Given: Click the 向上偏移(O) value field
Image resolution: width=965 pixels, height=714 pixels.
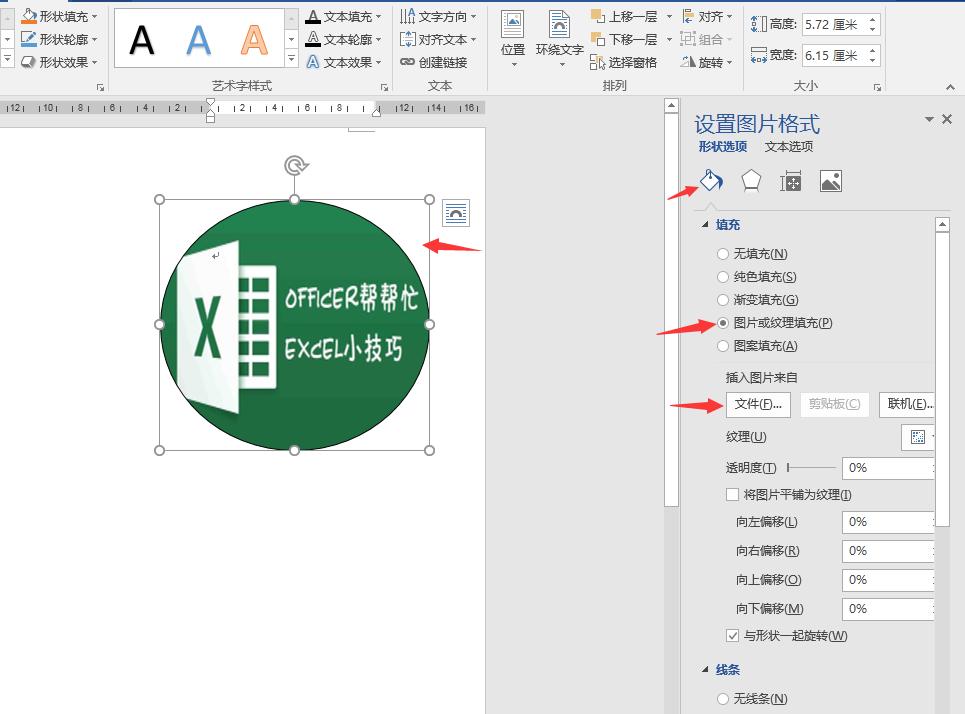Looking at the screenshot, I should (x=887, y=580).
